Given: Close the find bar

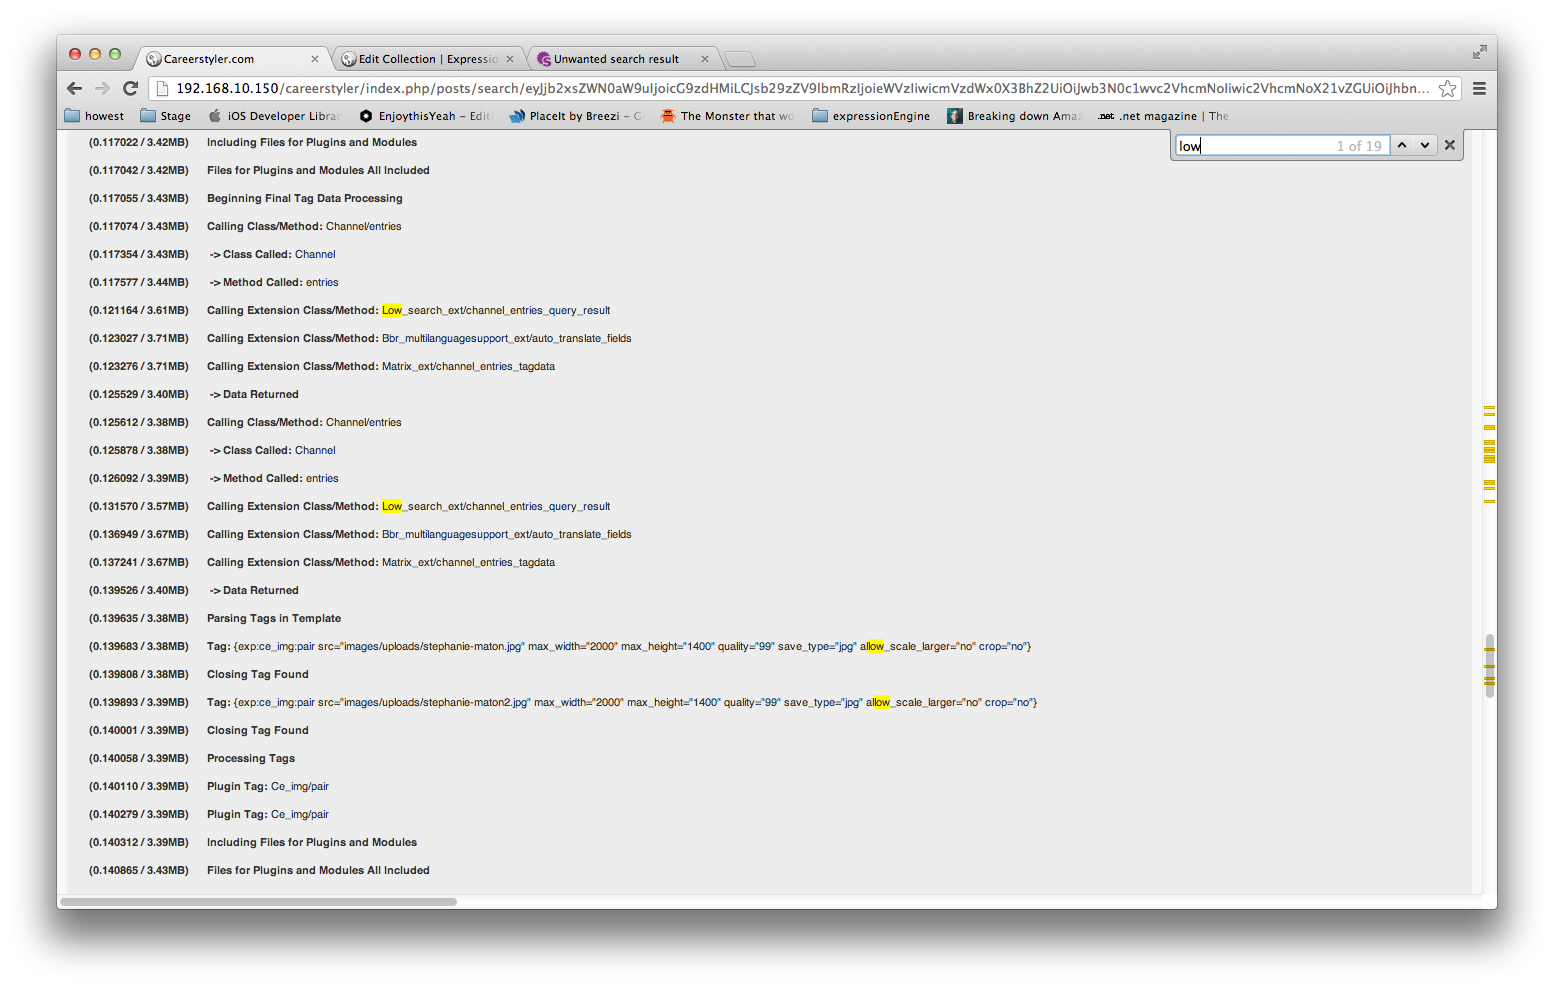Looking at the screenshot, I should [1450, 146].
